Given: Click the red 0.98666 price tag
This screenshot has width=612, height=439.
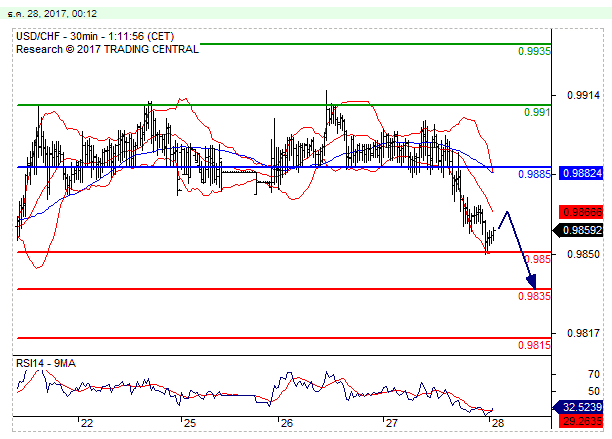Looking at the screenshot, I should 582,212.
